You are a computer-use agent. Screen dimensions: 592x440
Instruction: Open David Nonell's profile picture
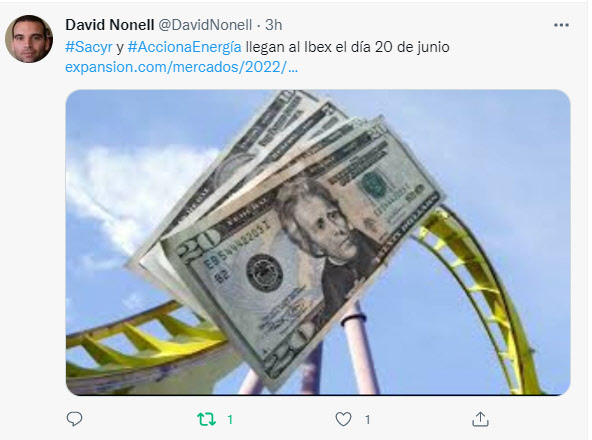tap(29, 39)
